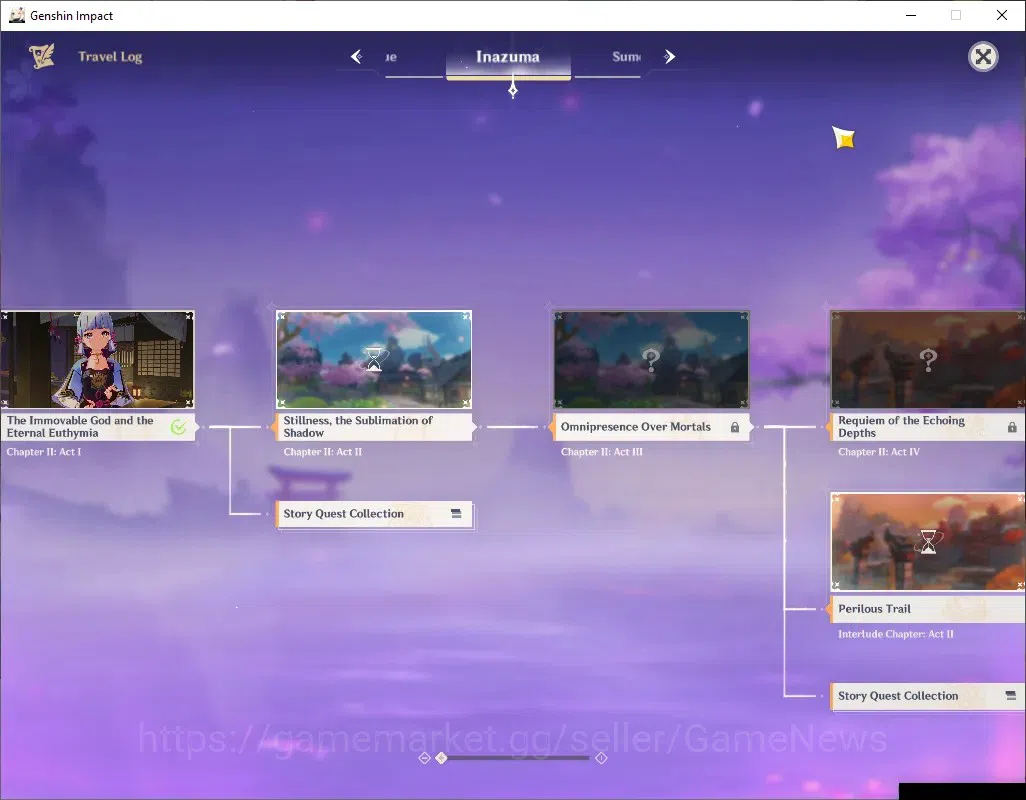The width and height of the screenshot is (1026, 800).
Task: Click the lock icon on Requiem of the Echoing Depths
Action: tap(1012, 427)
